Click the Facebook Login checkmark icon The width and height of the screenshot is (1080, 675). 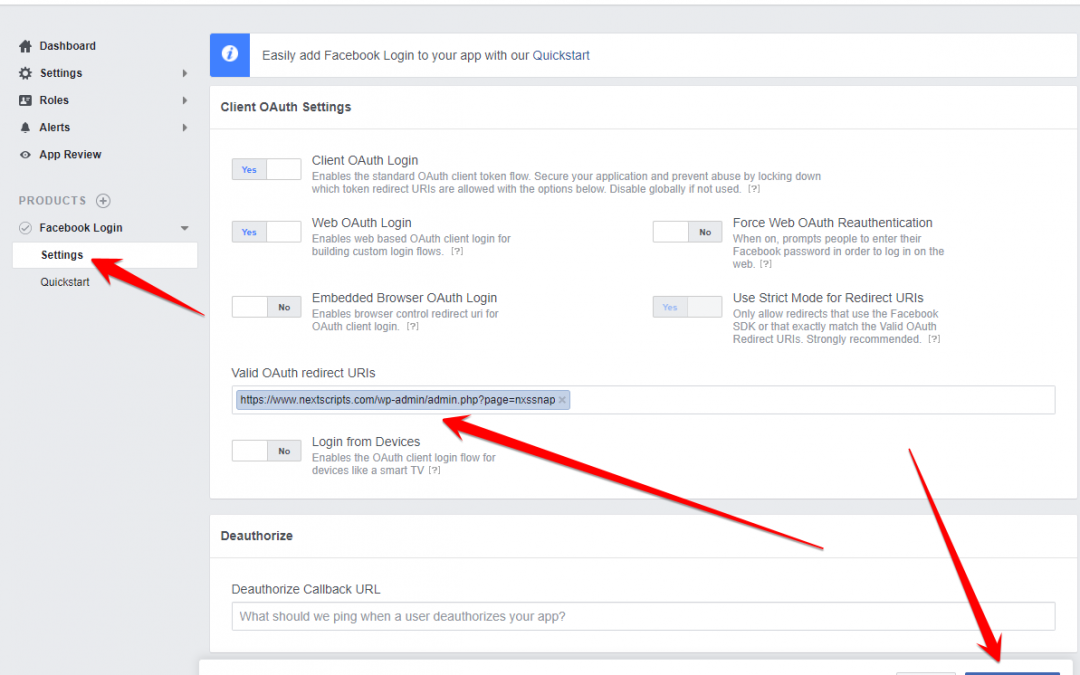(25, 228)
